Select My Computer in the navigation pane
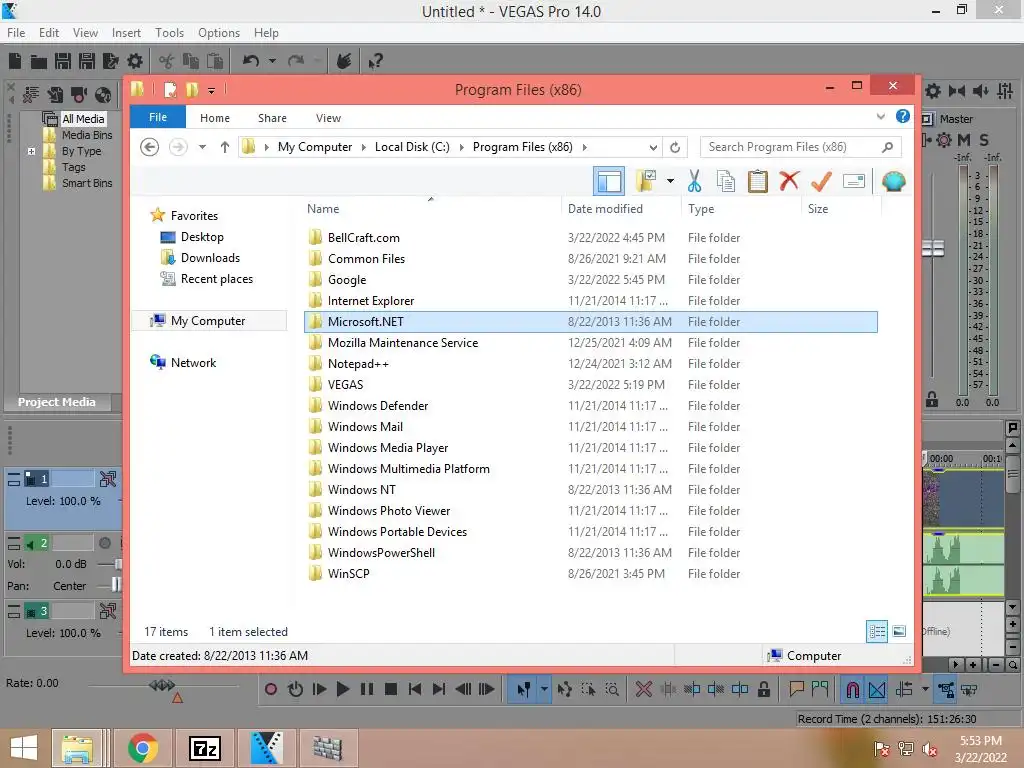The height and width of the screenshot is (768, 1024). (208, 321)
